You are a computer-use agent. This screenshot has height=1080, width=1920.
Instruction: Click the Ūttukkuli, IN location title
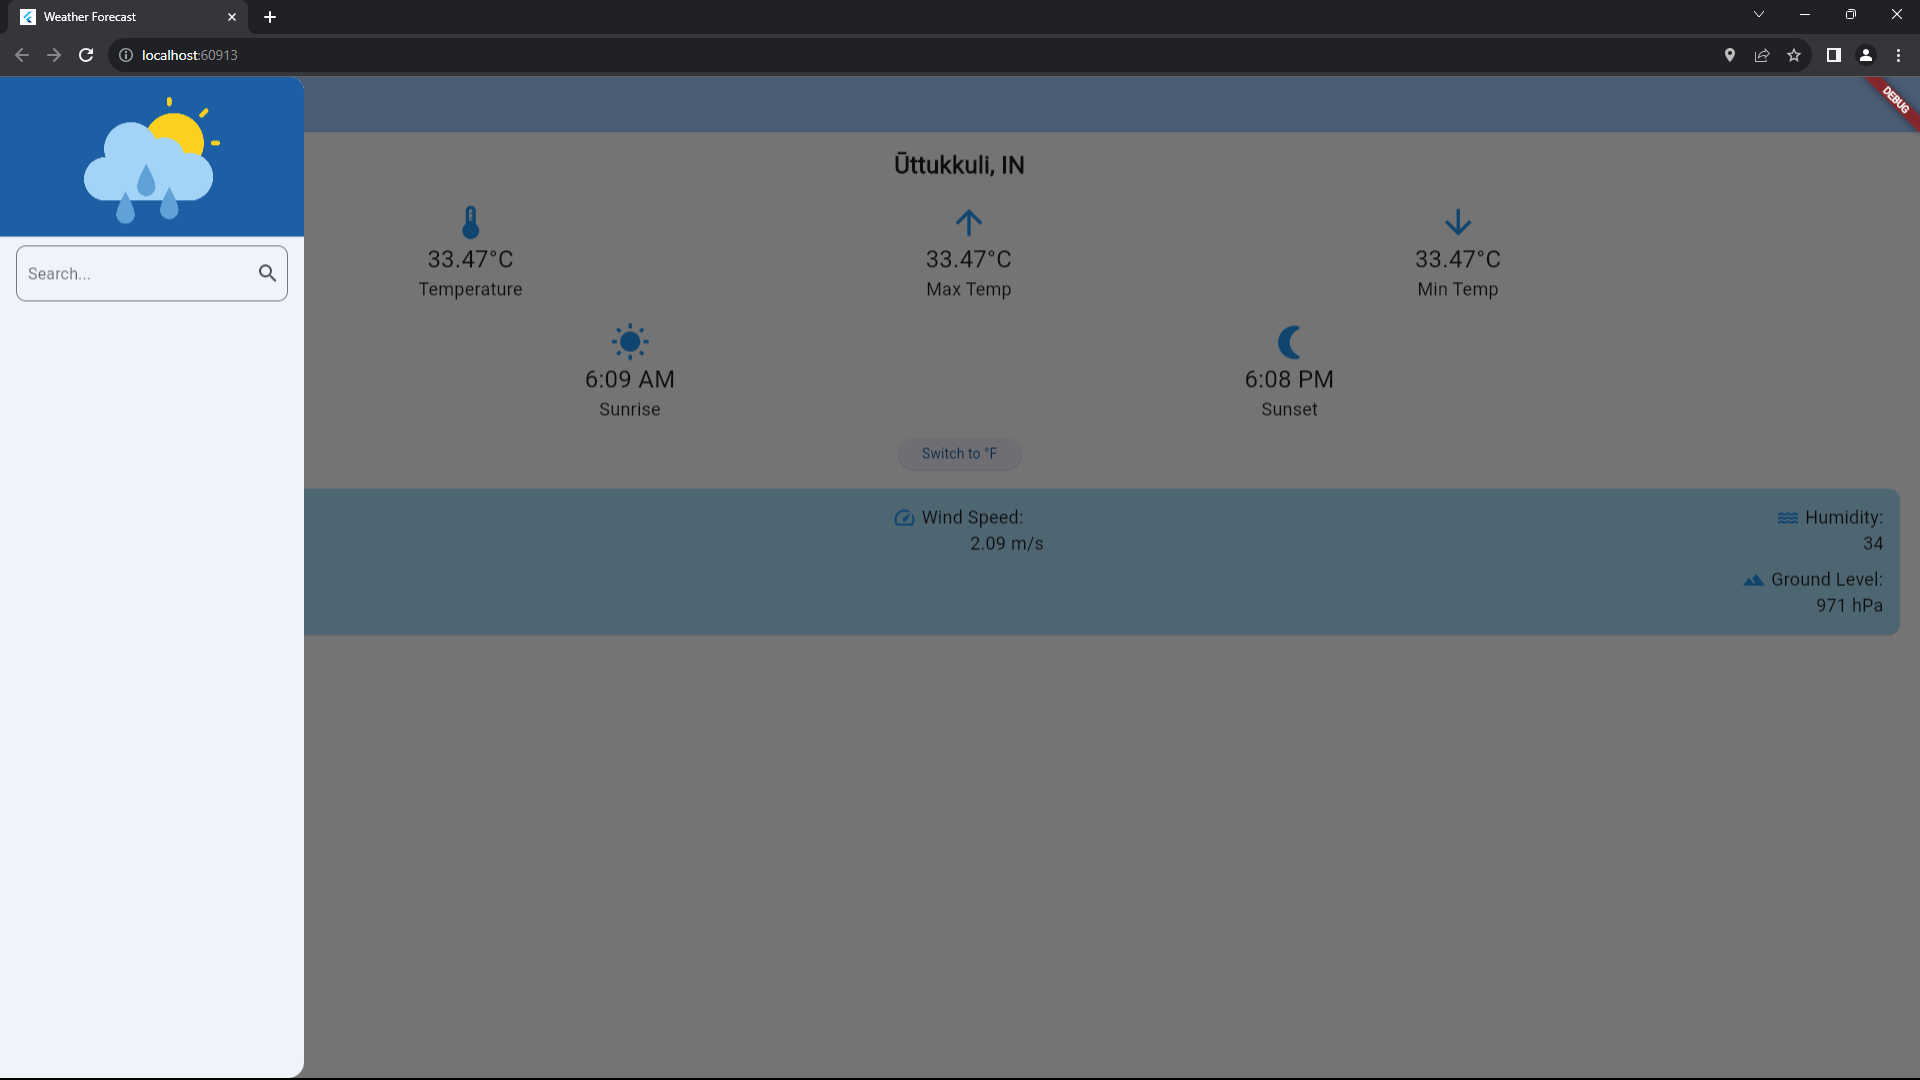959,165
